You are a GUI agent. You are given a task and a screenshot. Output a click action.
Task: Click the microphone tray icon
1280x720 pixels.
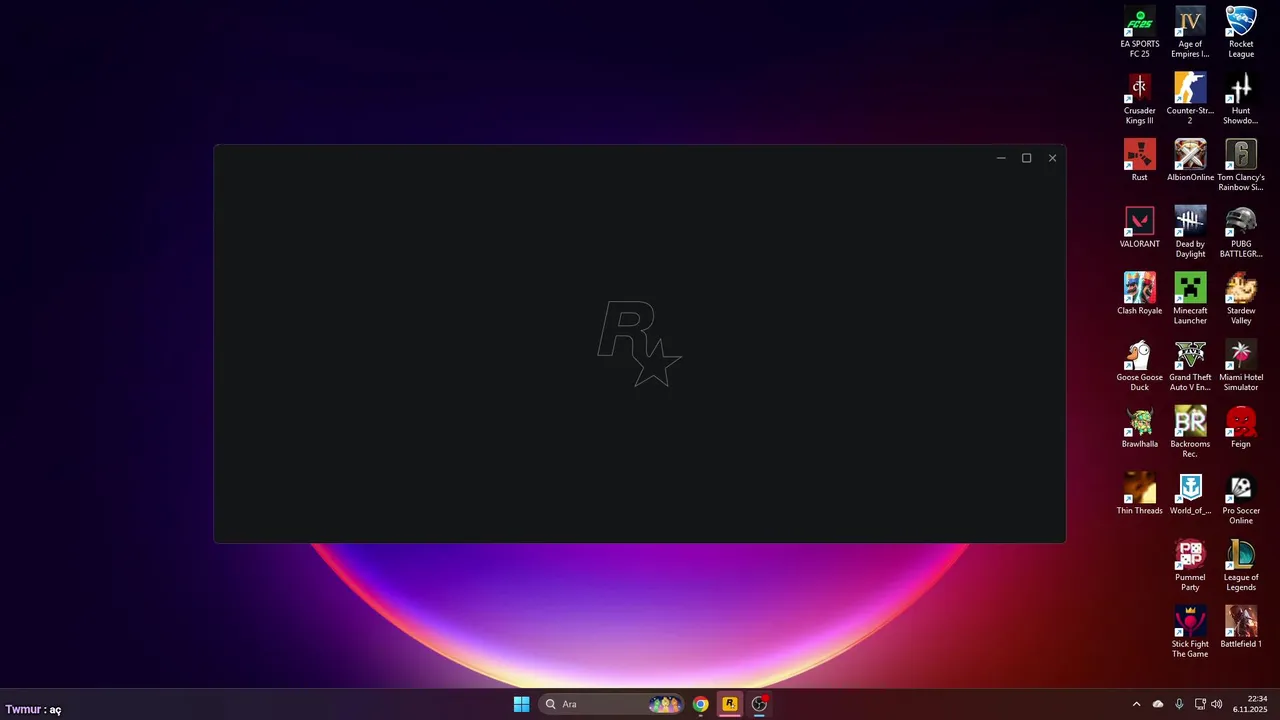click(1179, 704)
